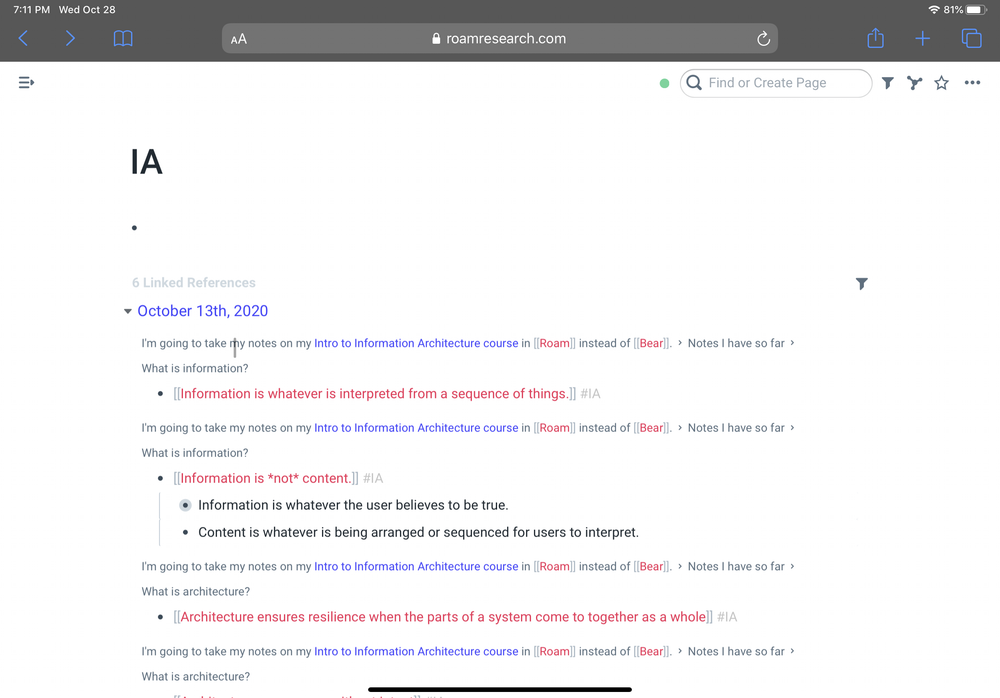Open Bear page link in first reference breadcrumb
This screenshot has height=698, width=1000.
[x=651, y=343]
